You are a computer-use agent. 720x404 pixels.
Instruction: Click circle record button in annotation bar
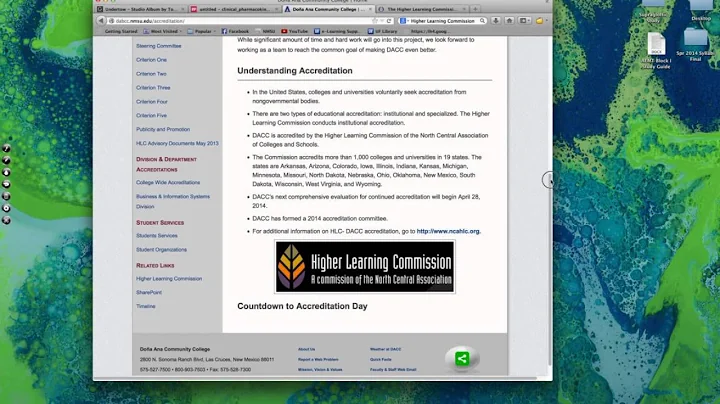pos(6,208)
